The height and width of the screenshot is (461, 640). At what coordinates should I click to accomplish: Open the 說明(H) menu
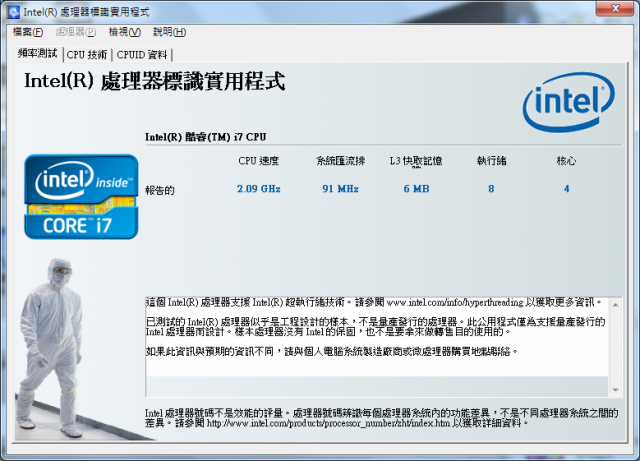click(169, 32)
